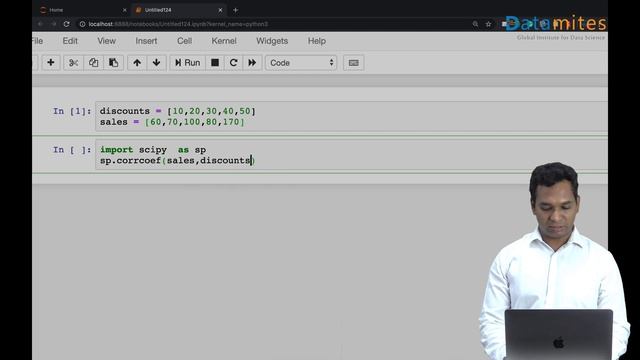This screenshot has width=640, height=360.
Task: Click the sales = [60,70,100,80,170] line
Action: (x=172, y=122)
